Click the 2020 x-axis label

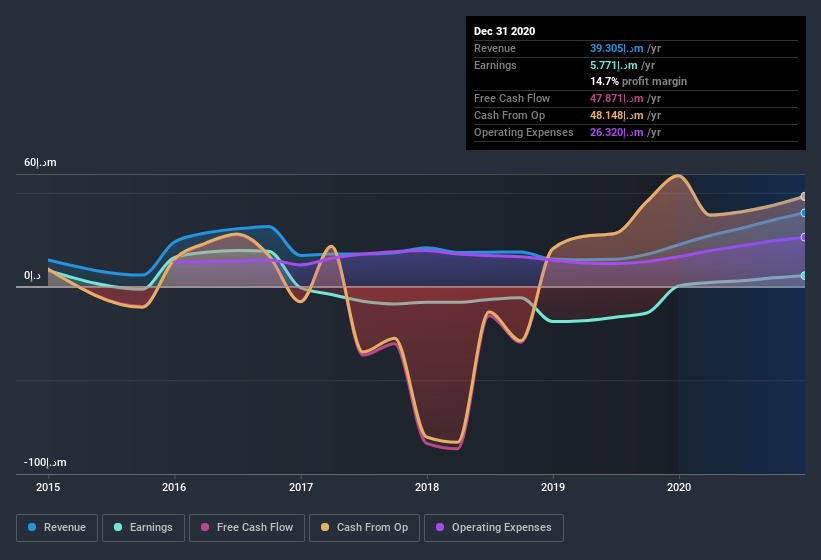click(x=679, y=487)
